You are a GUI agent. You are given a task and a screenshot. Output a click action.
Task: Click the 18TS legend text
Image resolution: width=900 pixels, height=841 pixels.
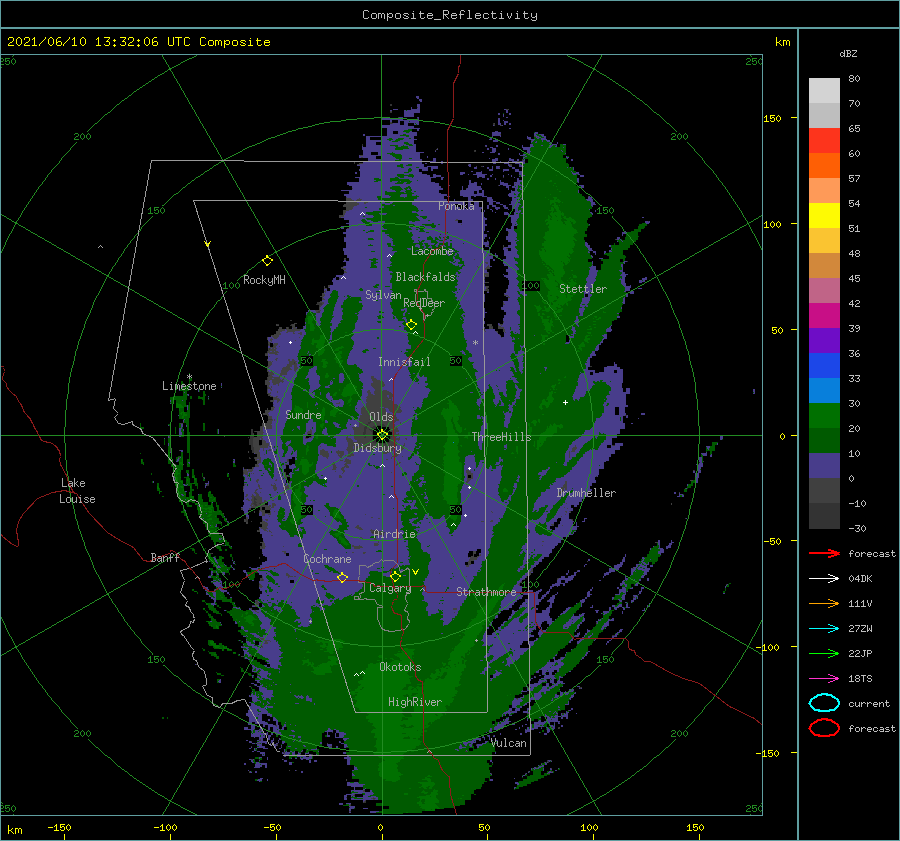(860, 678)
